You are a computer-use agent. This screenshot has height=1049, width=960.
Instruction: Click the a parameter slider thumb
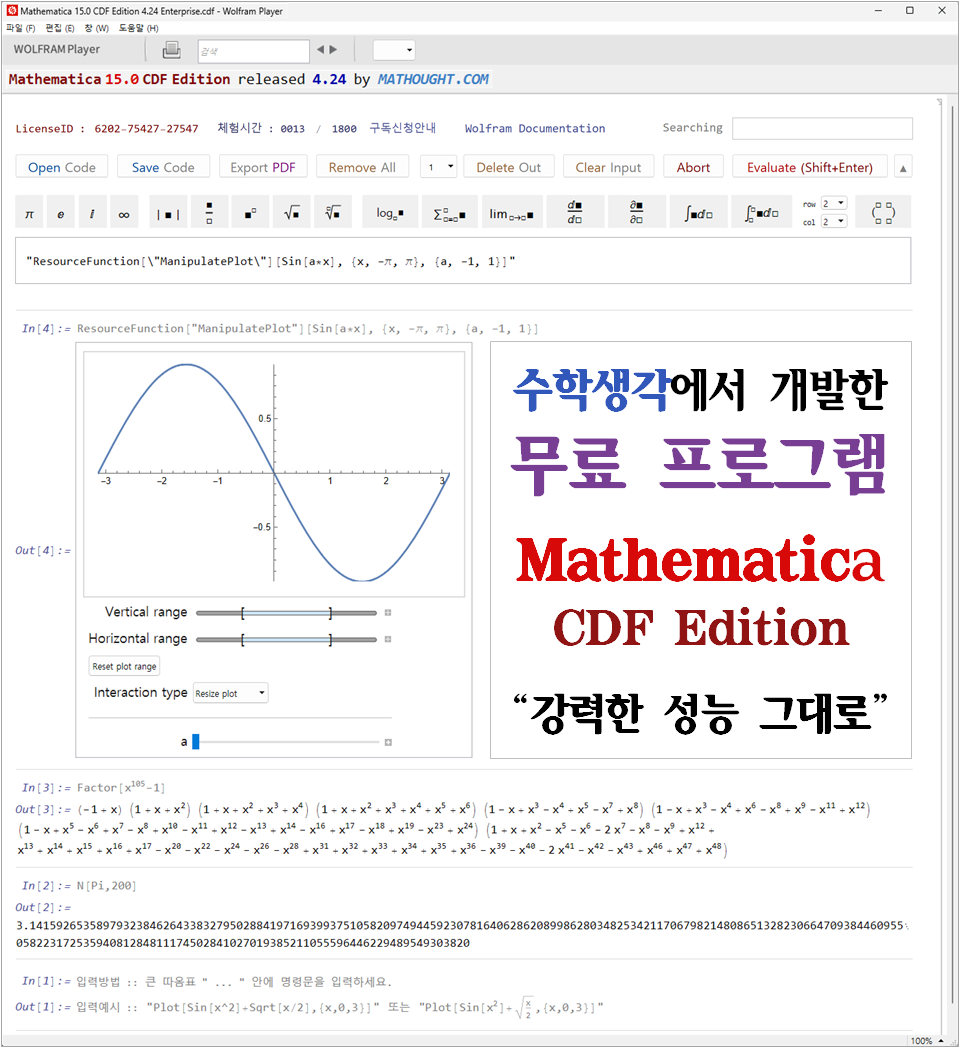point(196,742)
